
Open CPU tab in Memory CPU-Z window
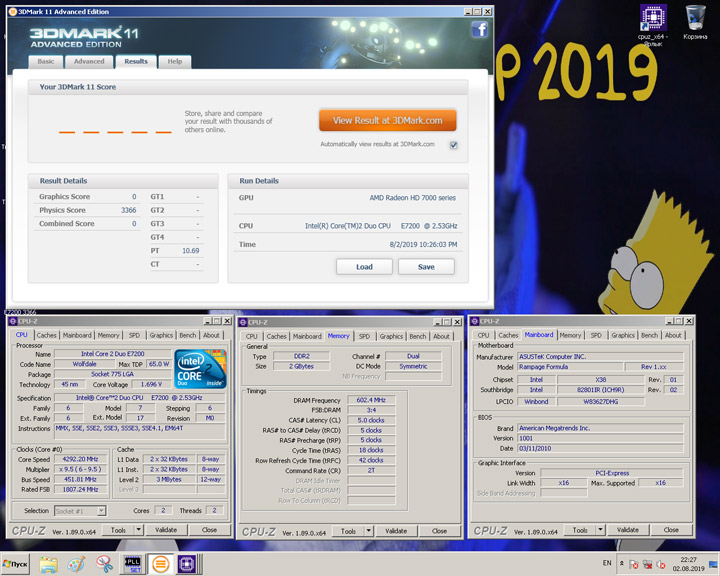coord(252,336)
